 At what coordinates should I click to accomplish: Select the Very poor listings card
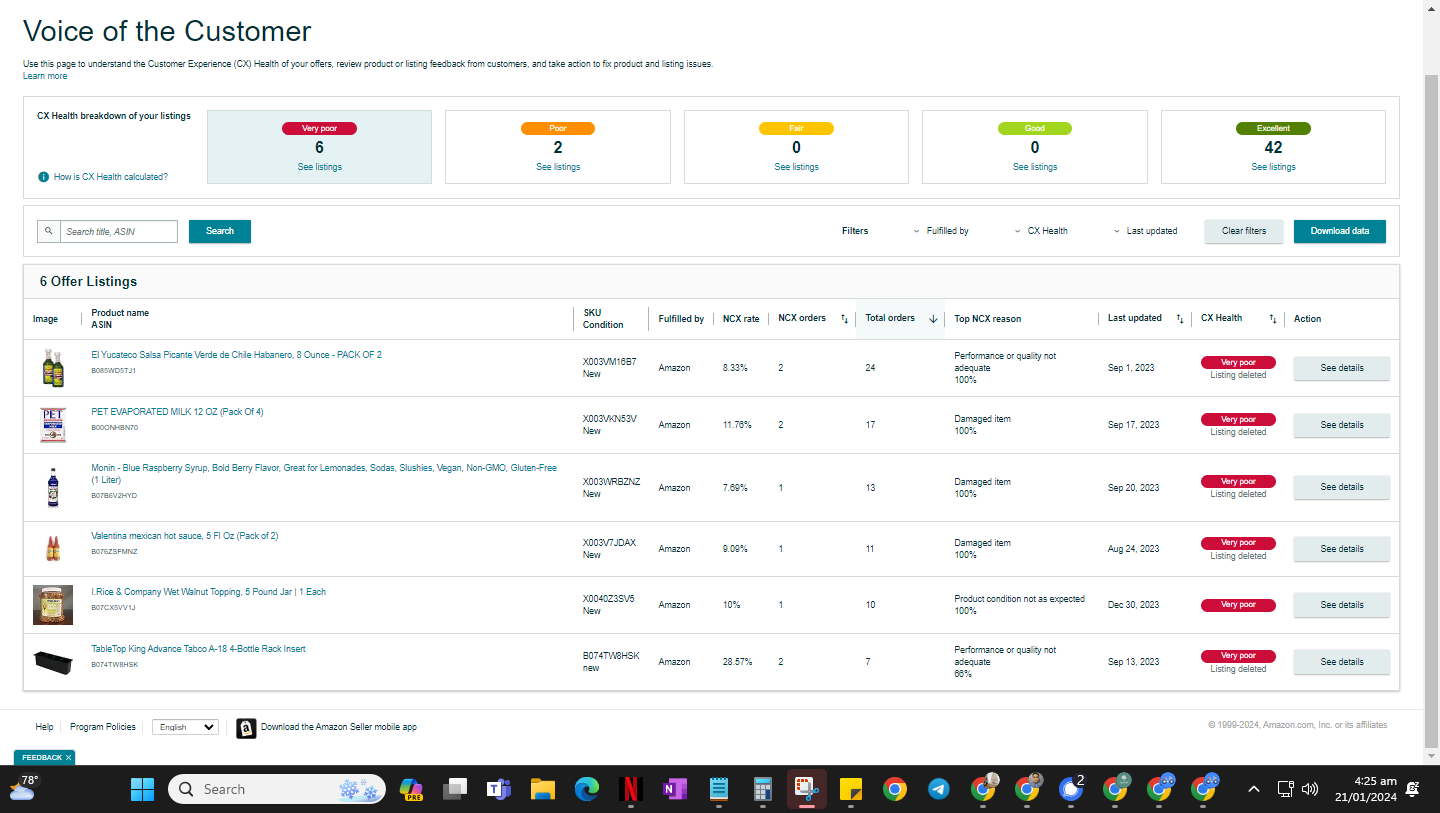coord(319,147)
